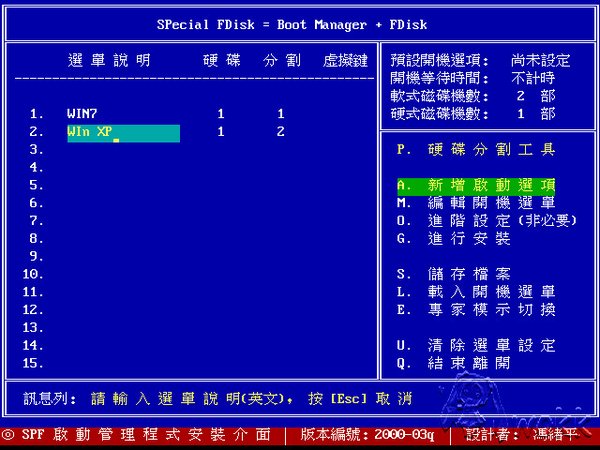Click empty boot slot number 5.
Screen dimensions: 600x450
coord(37,185)
